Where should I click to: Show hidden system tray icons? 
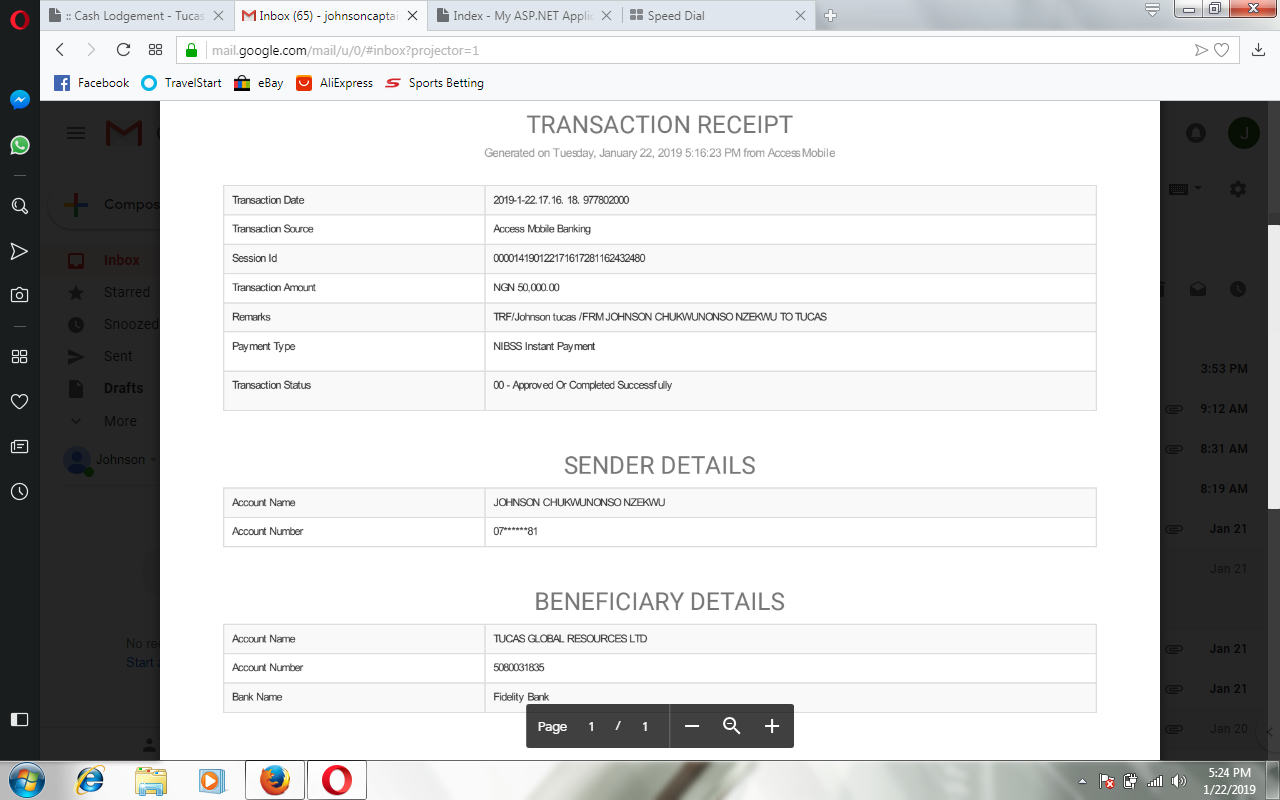coord(1083,780)
